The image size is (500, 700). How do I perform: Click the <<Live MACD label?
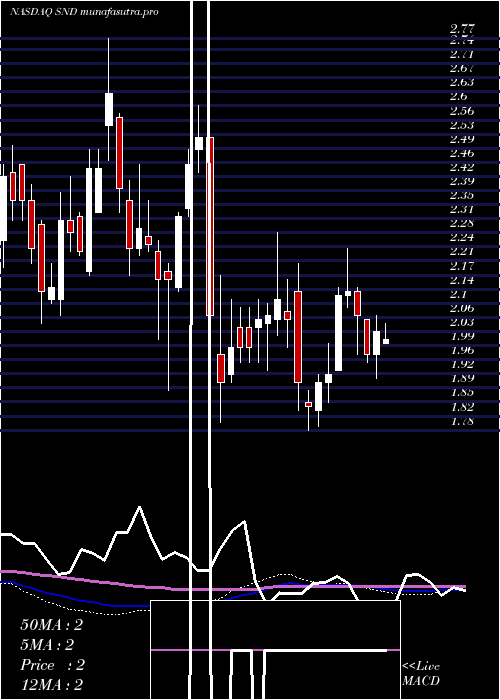(421, 674)
